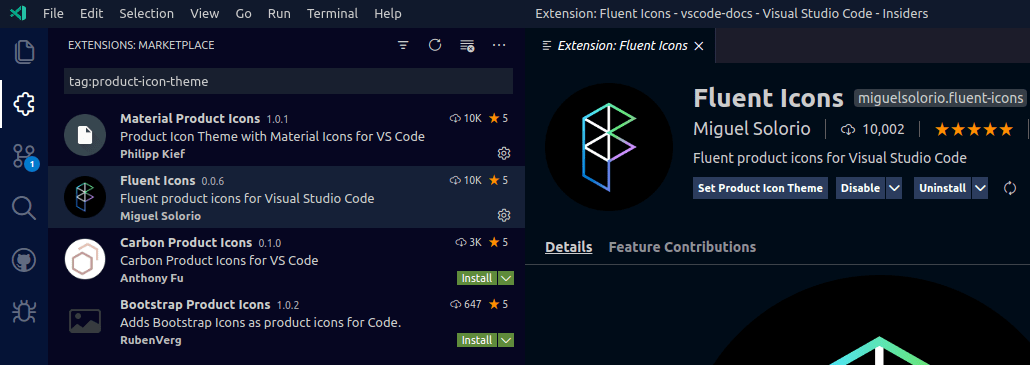Open Install dropdown for Carbon Product Icons

click(x=506, y=278)
